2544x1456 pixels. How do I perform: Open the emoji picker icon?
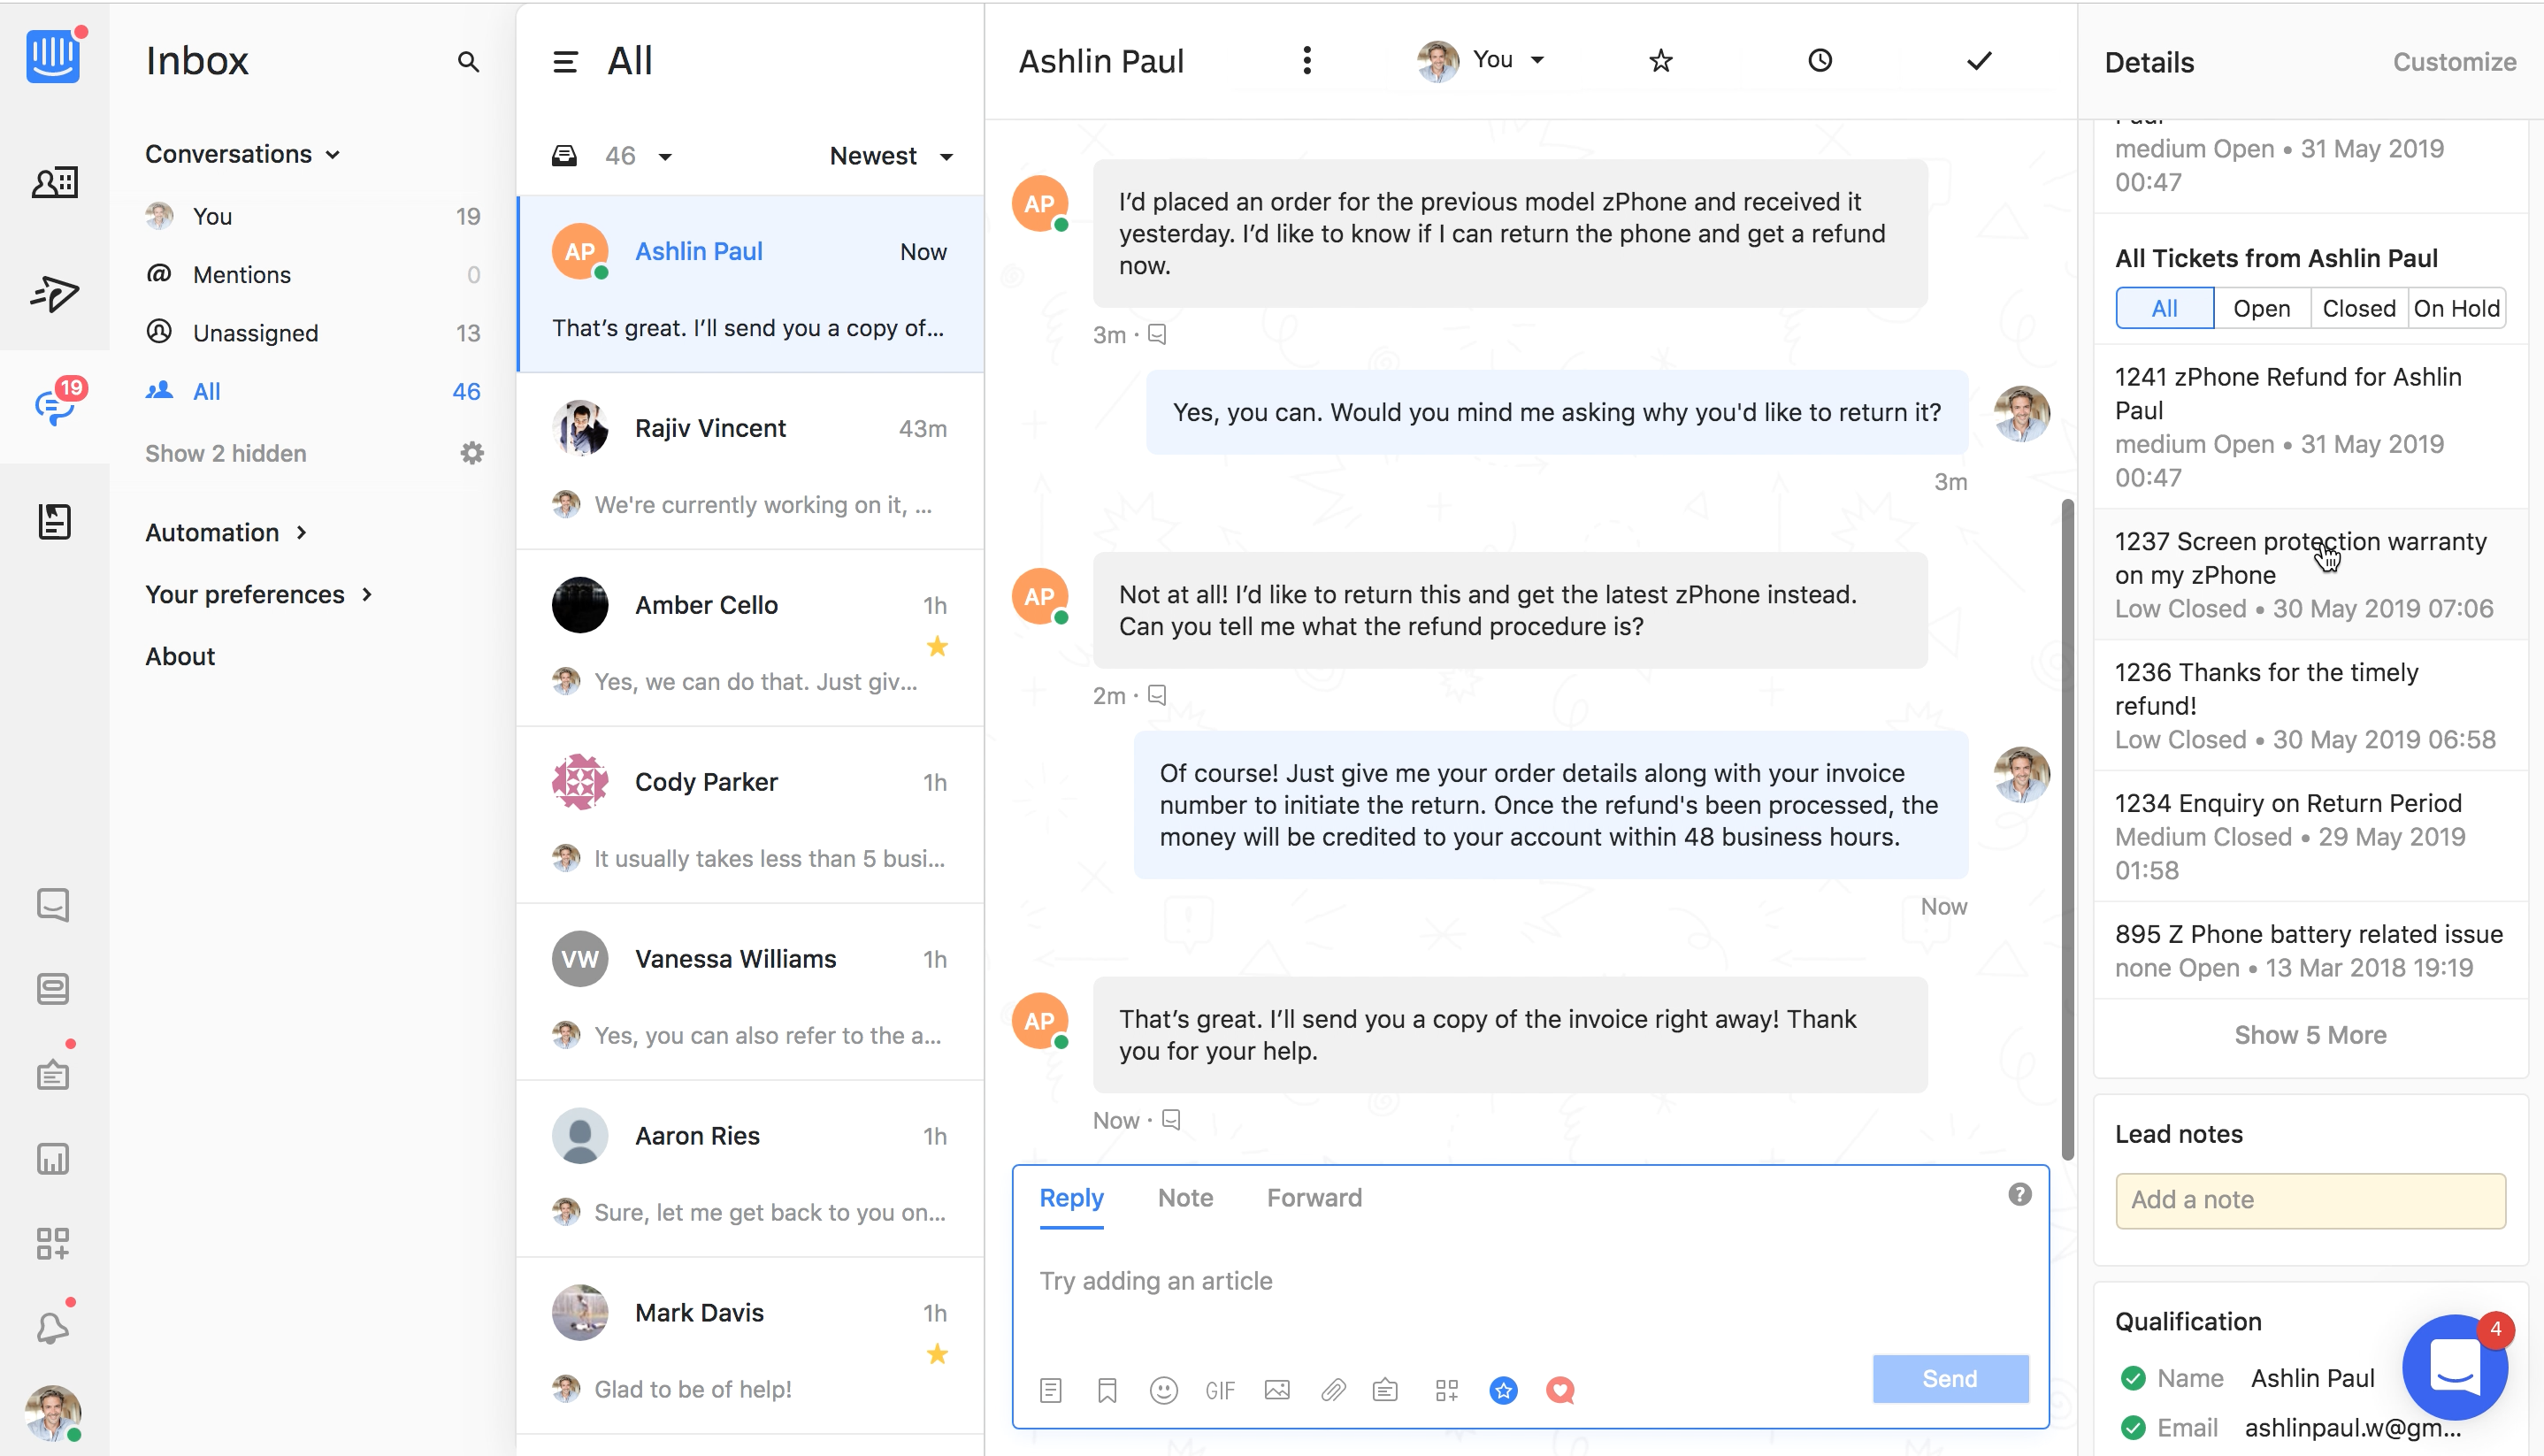1162,1391
